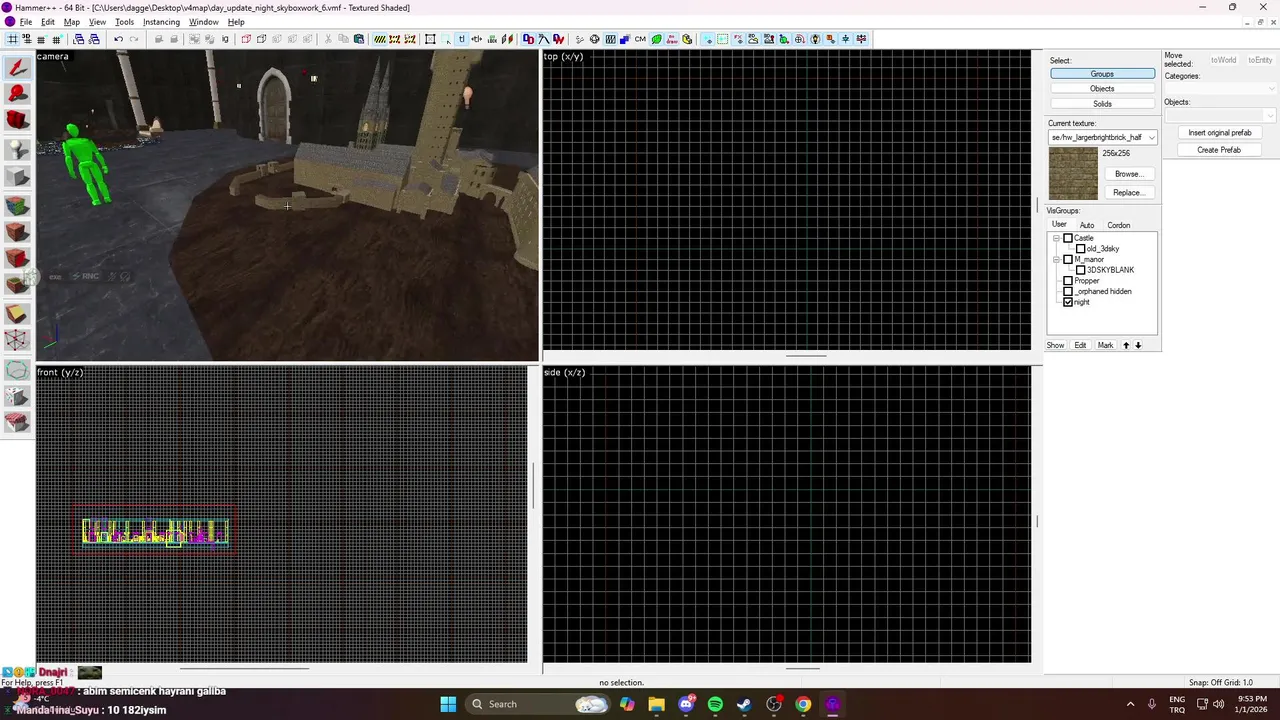Open the Categories dropdown
The height and width of the screenshot is (720, 1280).
[x=1220, y=88]
